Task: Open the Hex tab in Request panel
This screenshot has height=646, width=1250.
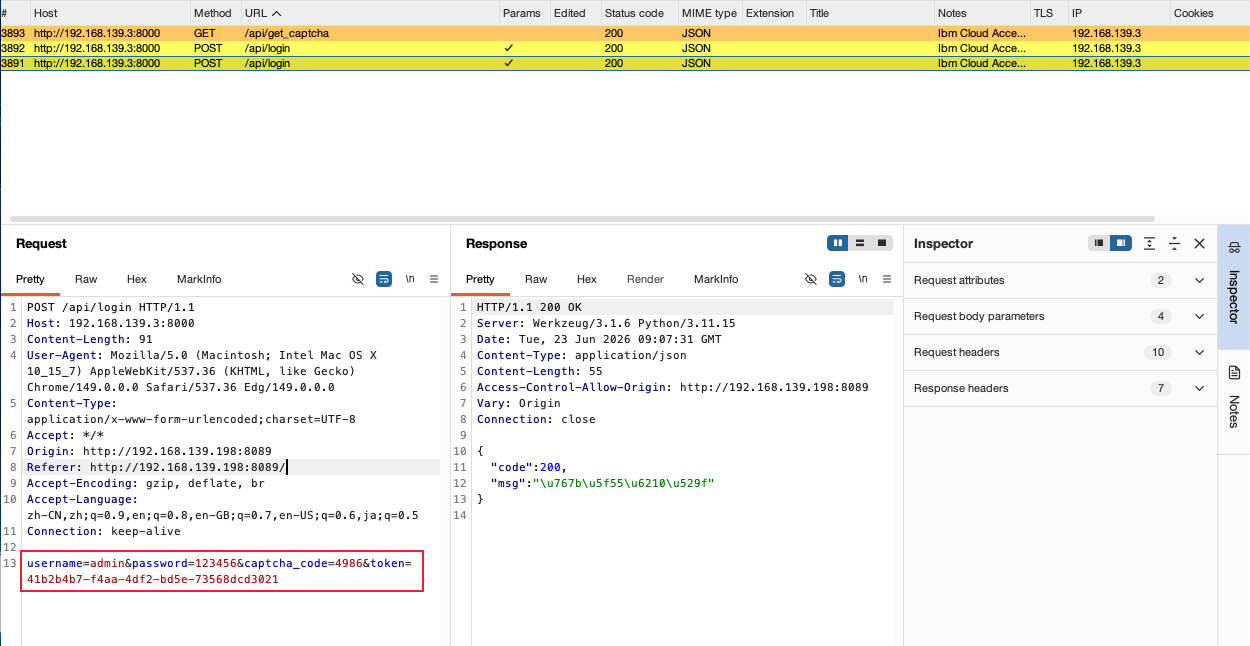Action: tap(137, 279)
